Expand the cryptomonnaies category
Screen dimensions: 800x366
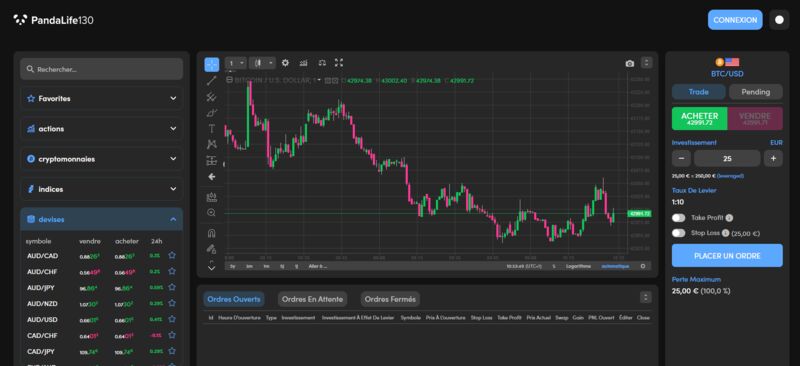click(102, 159)
